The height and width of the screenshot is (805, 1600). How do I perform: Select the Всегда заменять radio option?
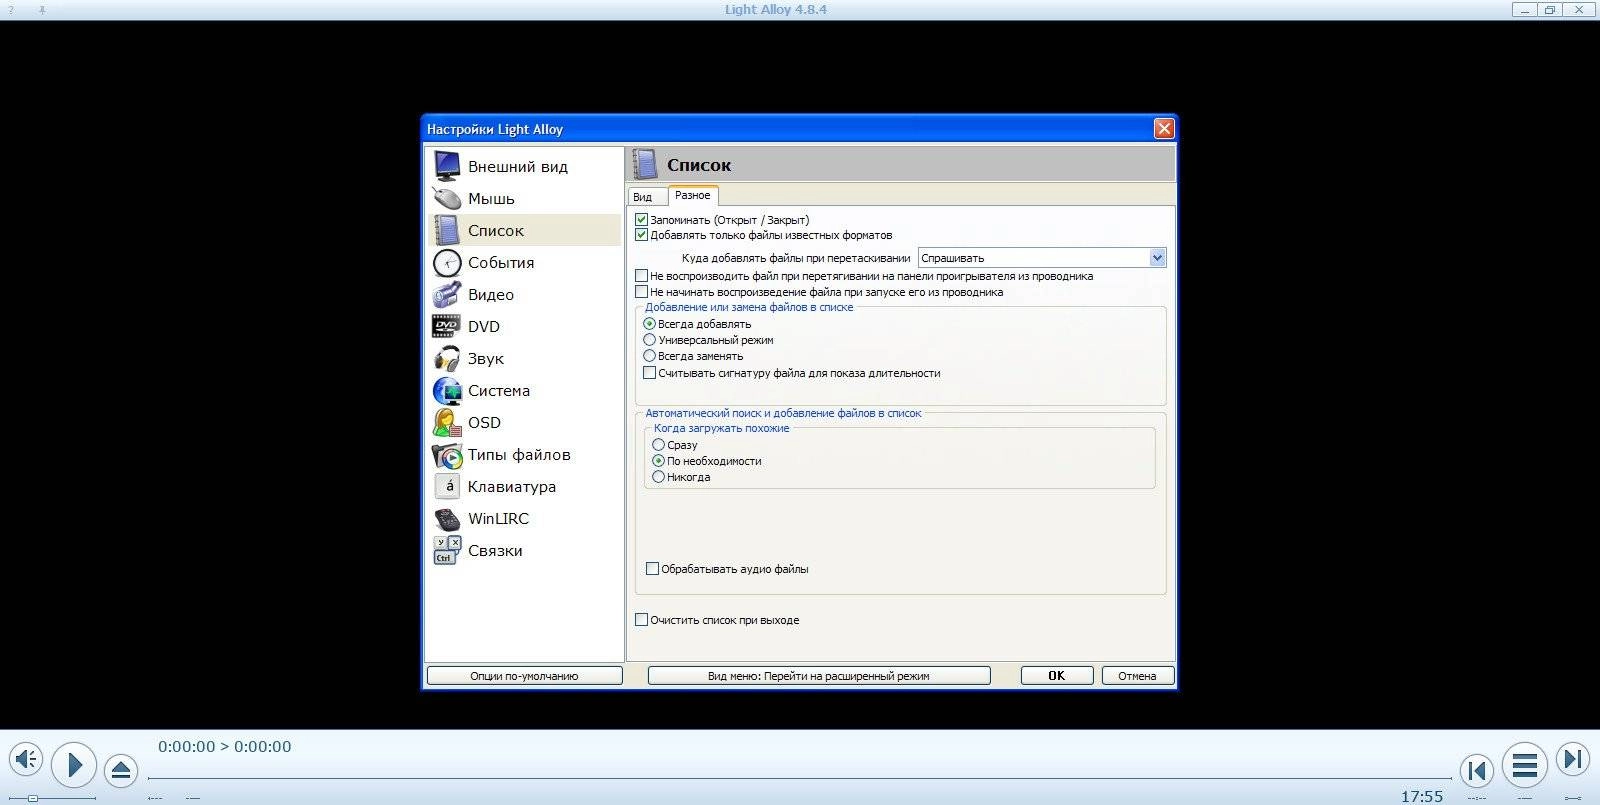(x=650, y=356)
